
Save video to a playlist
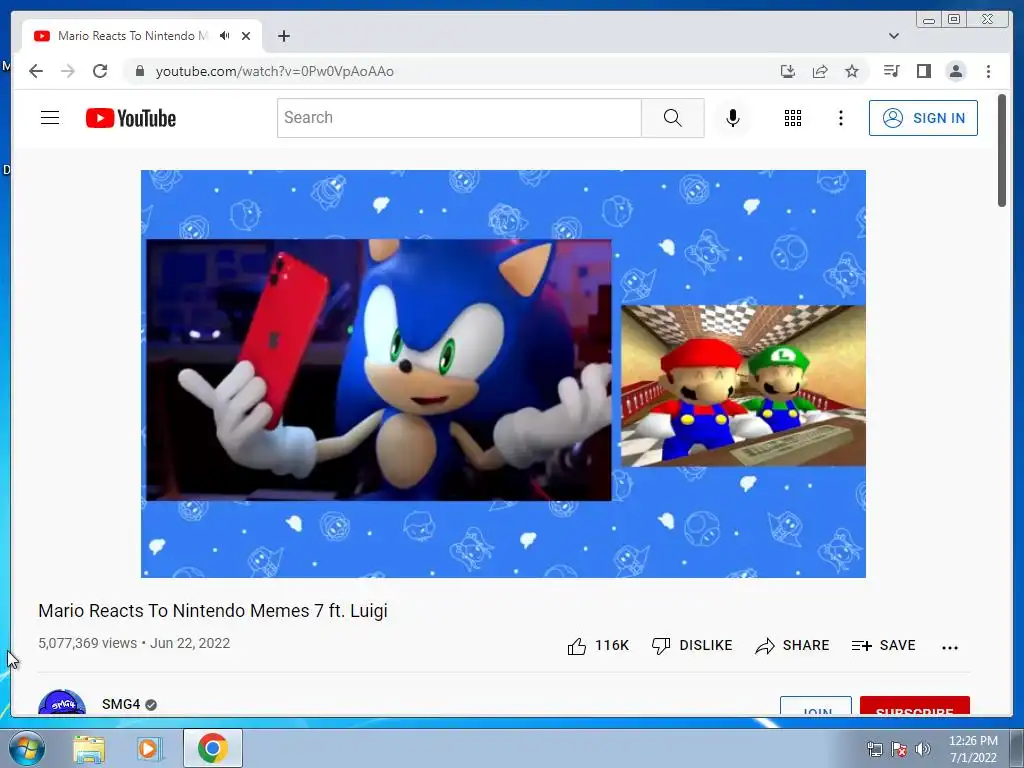click(x=884, y=646)
